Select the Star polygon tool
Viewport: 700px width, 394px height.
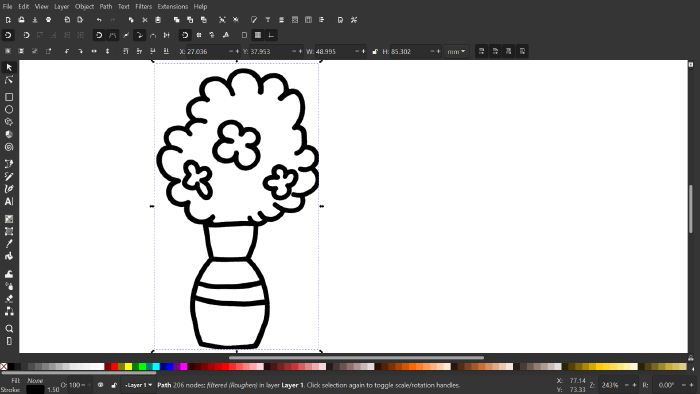tap(9, 122)
